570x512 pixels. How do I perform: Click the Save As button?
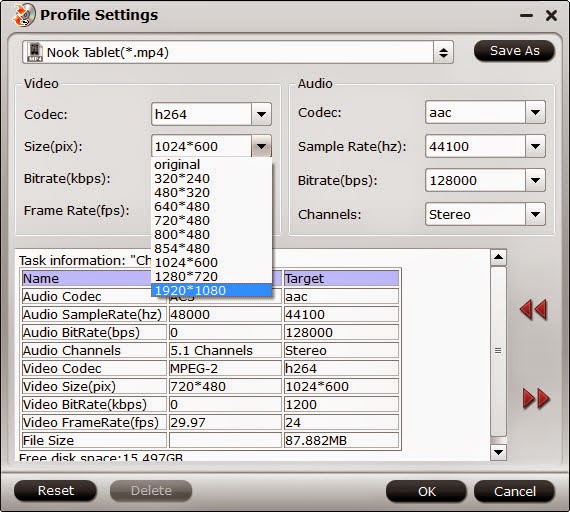coord(514,51)
